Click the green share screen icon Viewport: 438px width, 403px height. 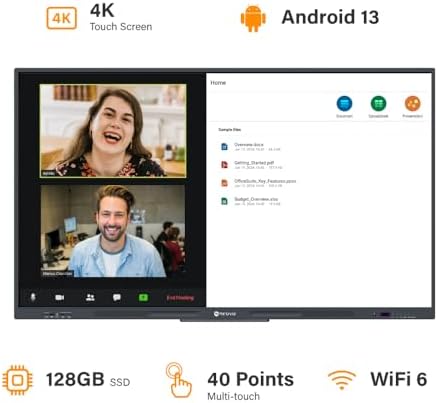(x=143, y=297)
